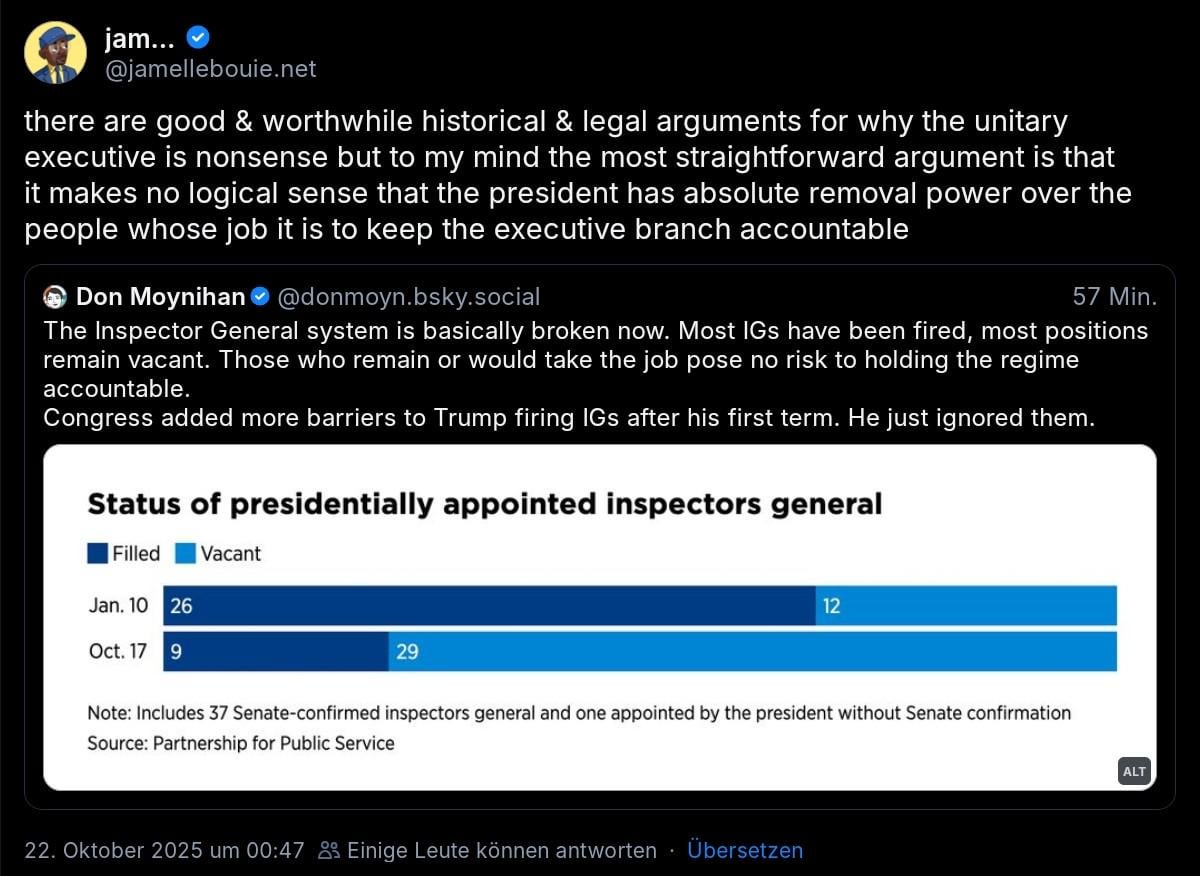Click "Einige Leute können antworten" reply setting
This screenshot has width=1200, height=876.
(x=501, y=851)
